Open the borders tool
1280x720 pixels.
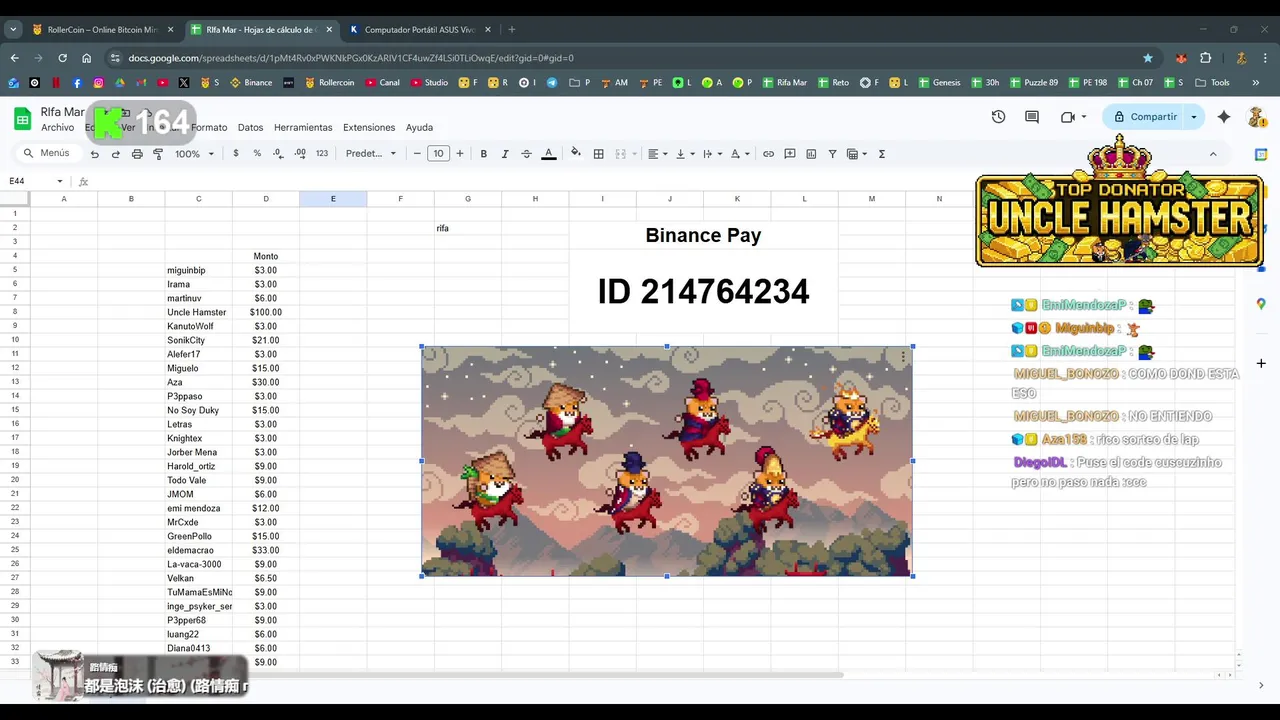point(598,154)
